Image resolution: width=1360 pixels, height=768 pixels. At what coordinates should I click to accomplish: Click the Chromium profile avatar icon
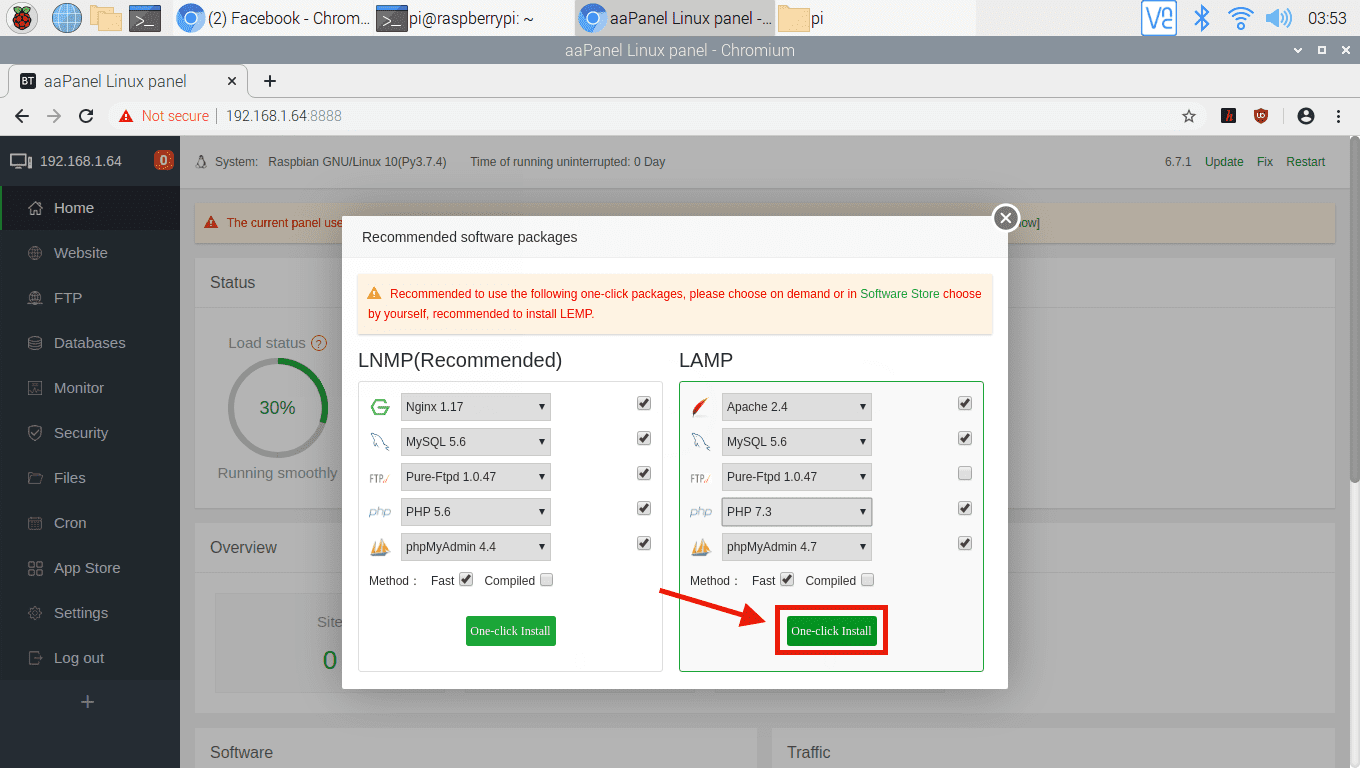[1305, 116]
